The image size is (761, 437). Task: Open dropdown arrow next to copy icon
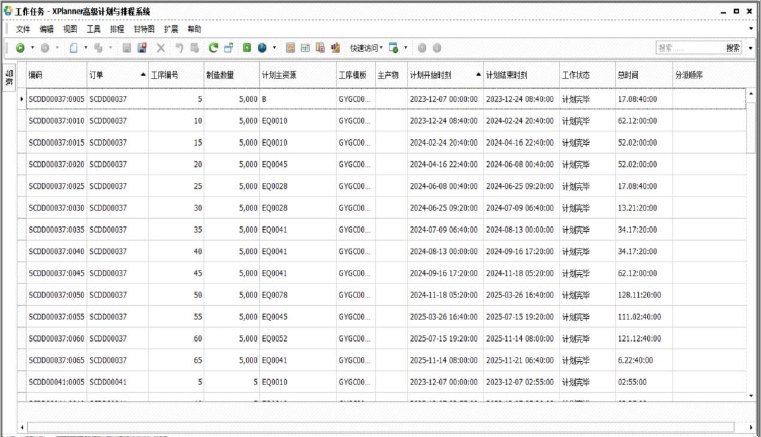[x=111, y=48]
